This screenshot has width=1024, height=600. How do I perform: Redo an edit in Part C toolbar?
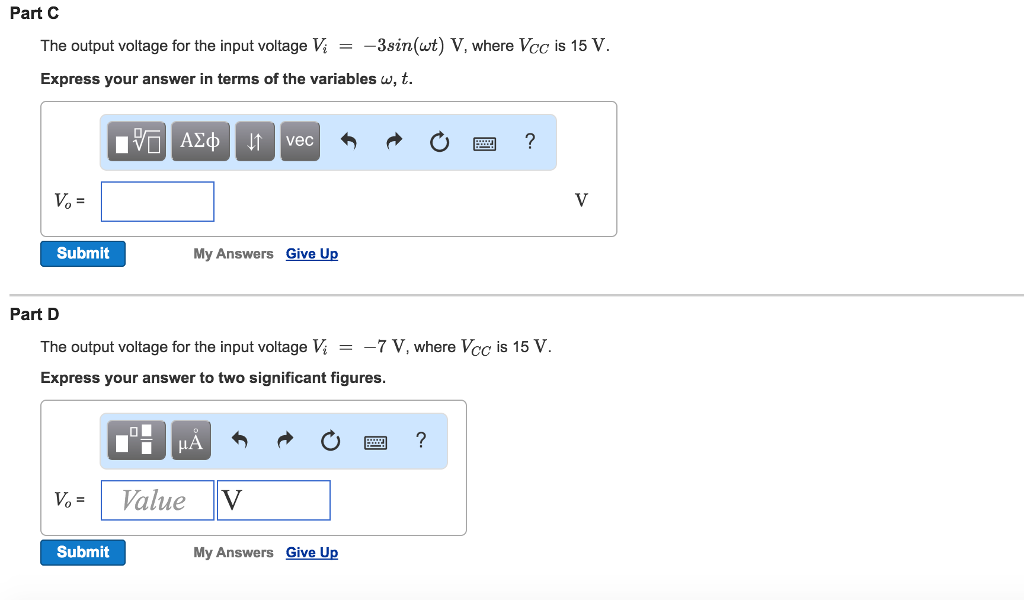pos(393,141)
